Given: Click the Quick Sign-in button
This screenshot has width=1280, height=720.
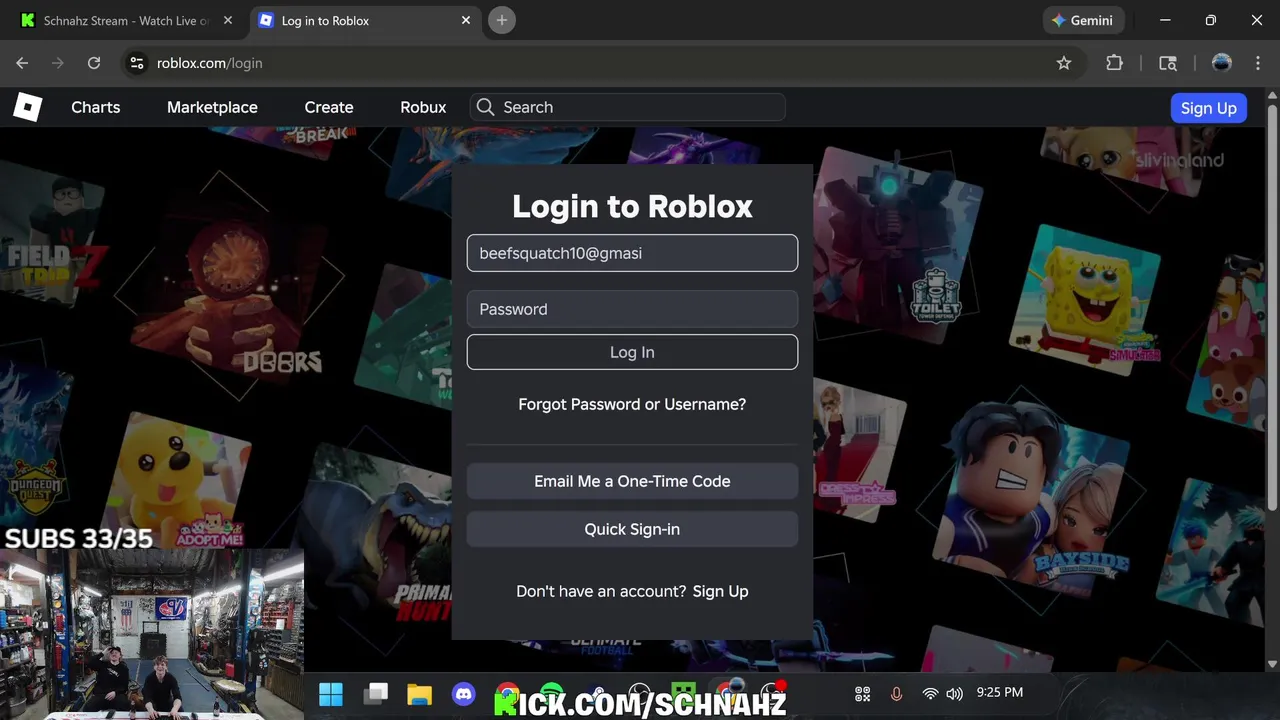Looking at the screenshot, I should [632, 529].
